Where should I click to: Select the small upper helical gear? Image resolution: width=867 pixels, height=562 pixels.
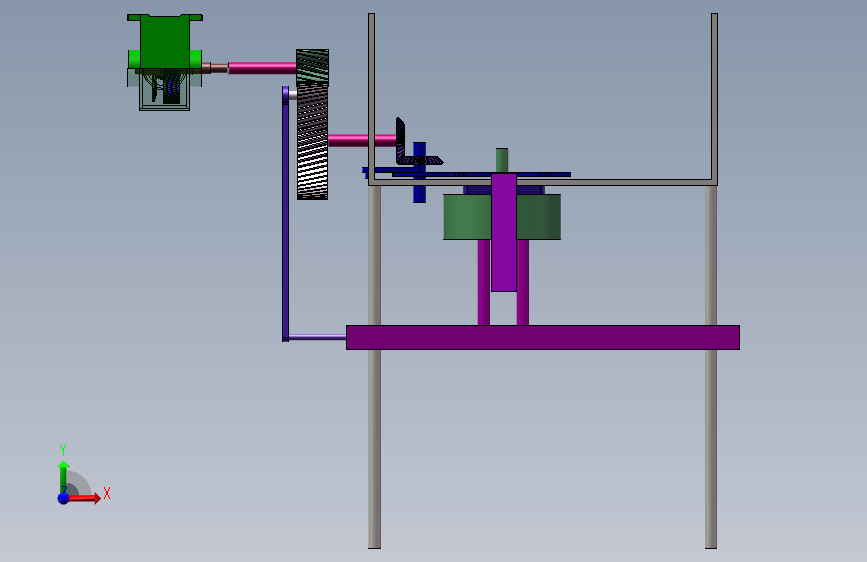coord(312,67)
